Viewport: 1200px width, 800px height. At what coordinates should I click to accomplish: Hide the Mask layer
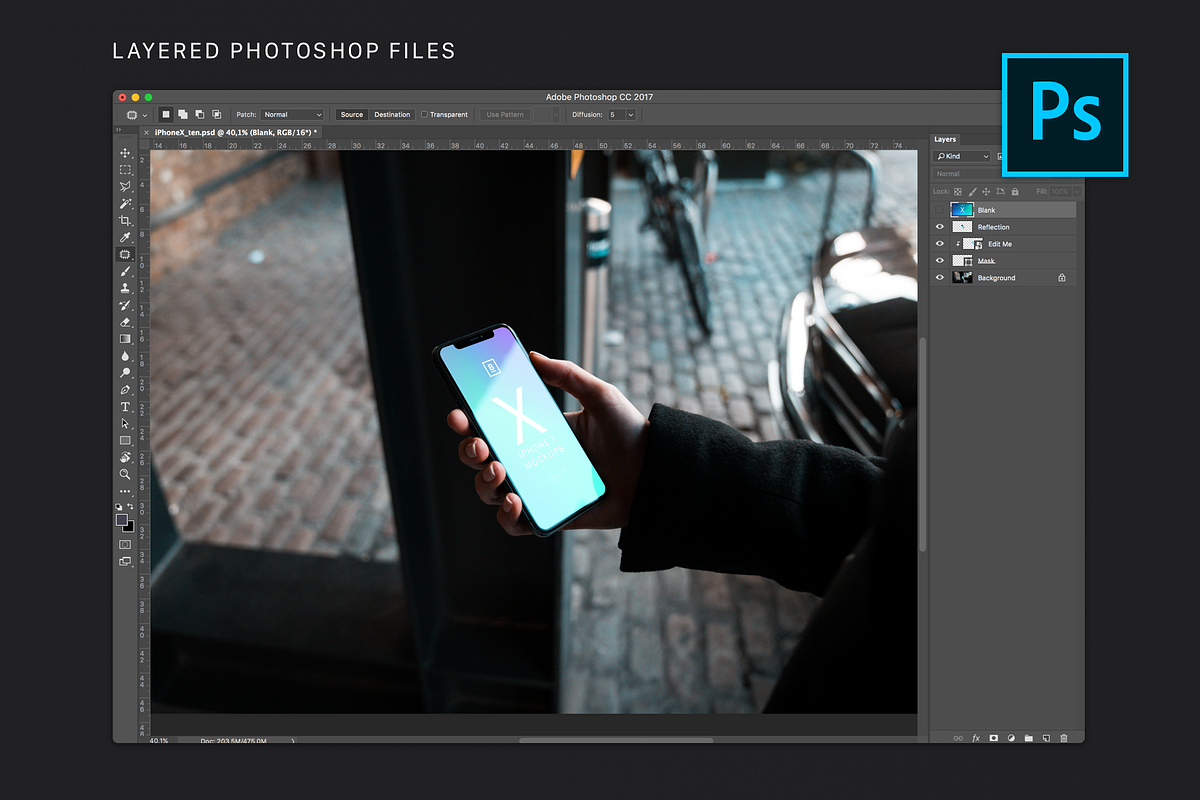(940, 261)
